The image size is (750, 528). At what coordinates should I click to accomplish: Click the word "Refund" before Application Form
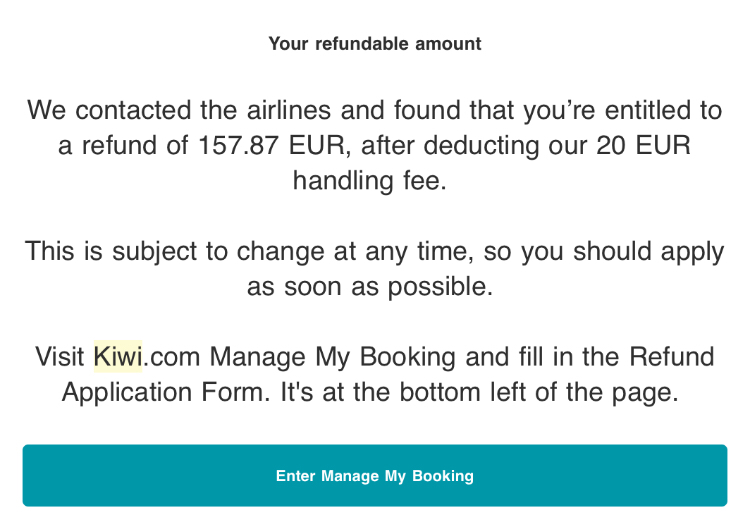[672, 356]
